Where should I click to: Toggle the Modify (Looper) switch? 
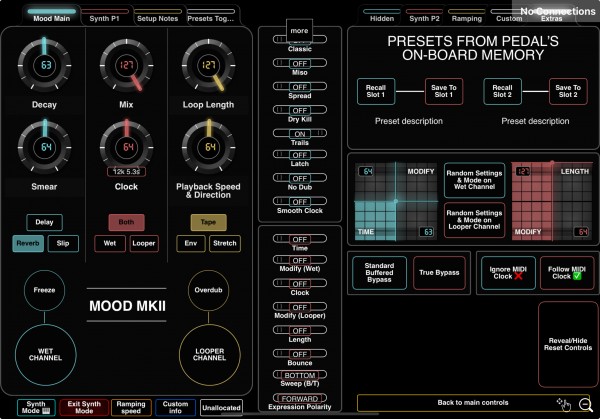point(300,307)
